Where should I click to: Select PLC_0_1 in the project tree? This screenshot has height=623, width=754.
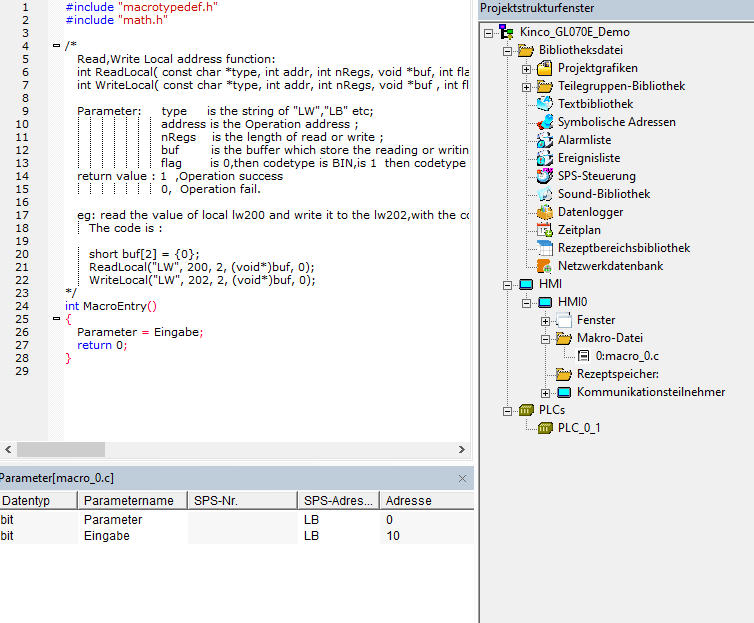[x=579, y=428]
